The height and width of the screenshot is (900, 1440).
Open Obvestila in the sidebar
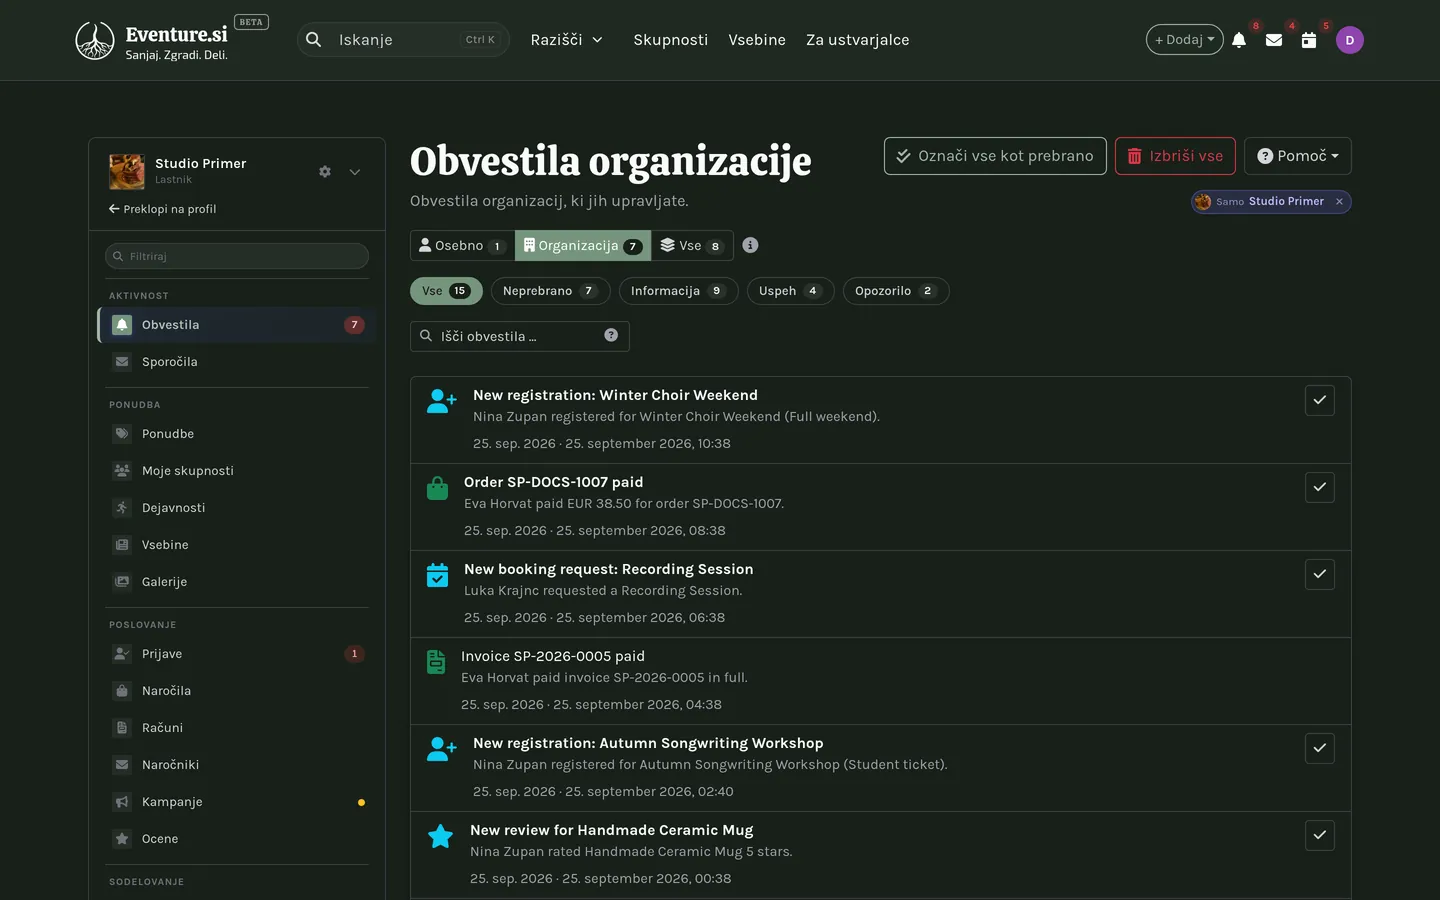click(237, 325)
